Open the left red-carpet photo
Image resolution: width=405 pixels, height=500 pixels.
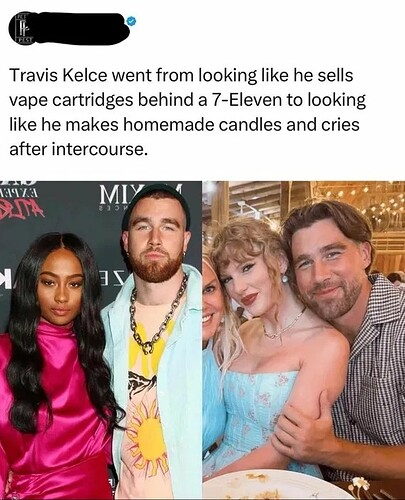tap(101, 340)
